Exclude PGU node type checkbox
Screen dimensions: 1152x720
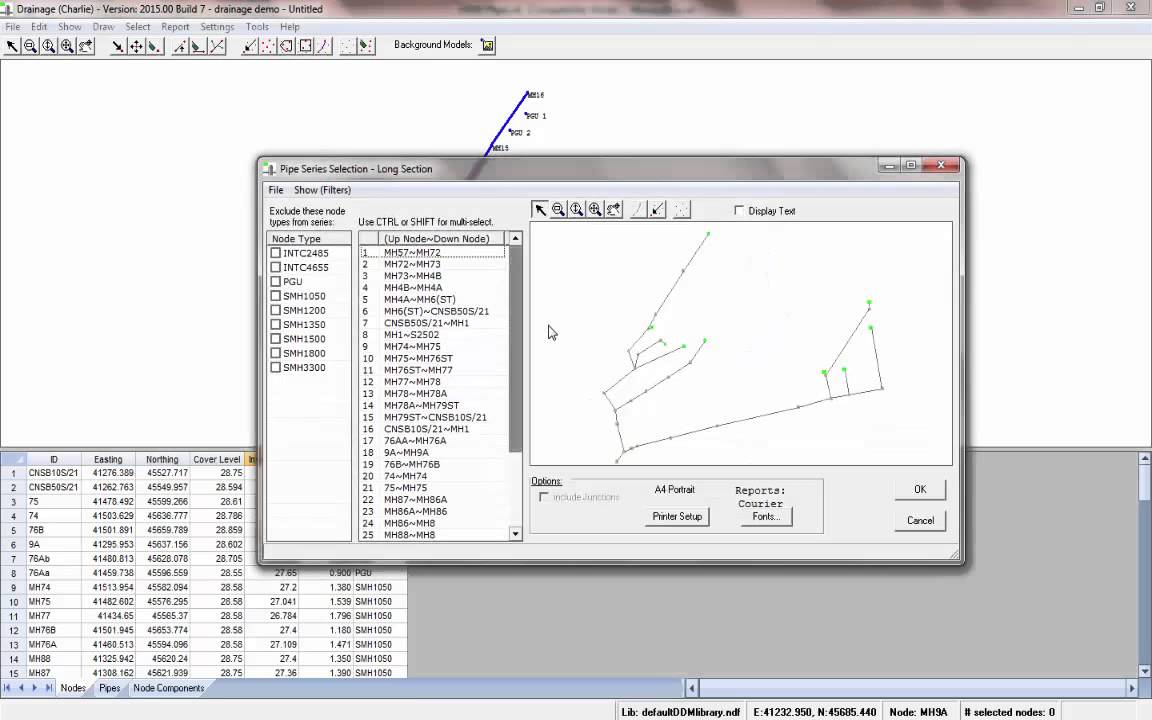tap(276, 281)
